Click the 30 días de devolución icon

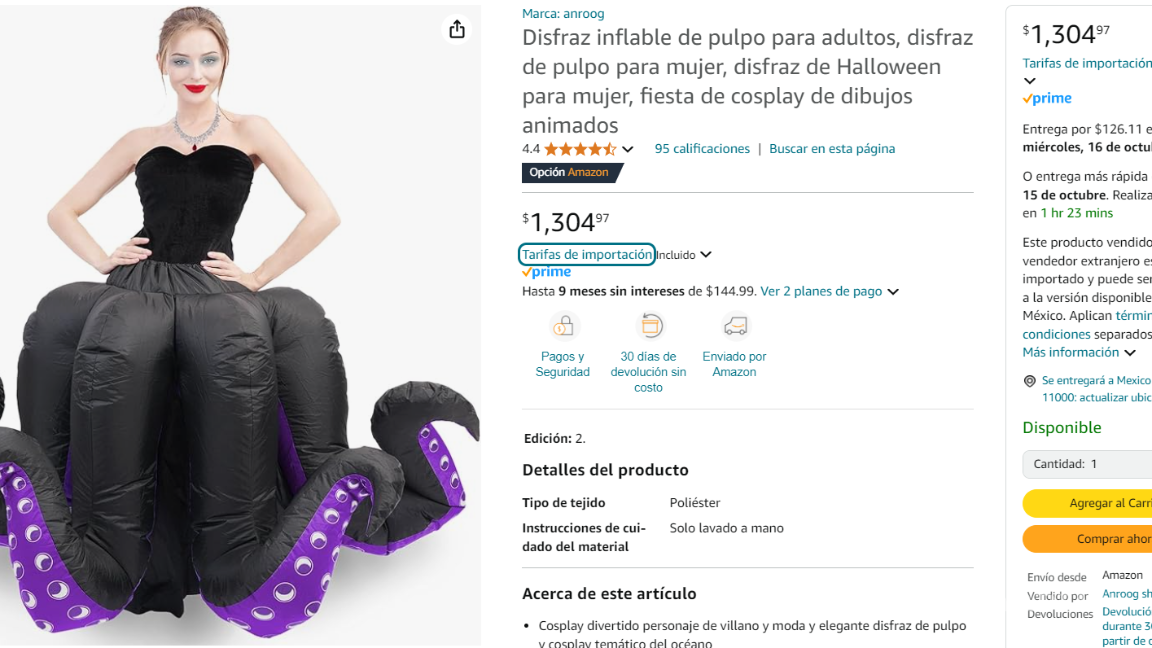click(649, 325)
